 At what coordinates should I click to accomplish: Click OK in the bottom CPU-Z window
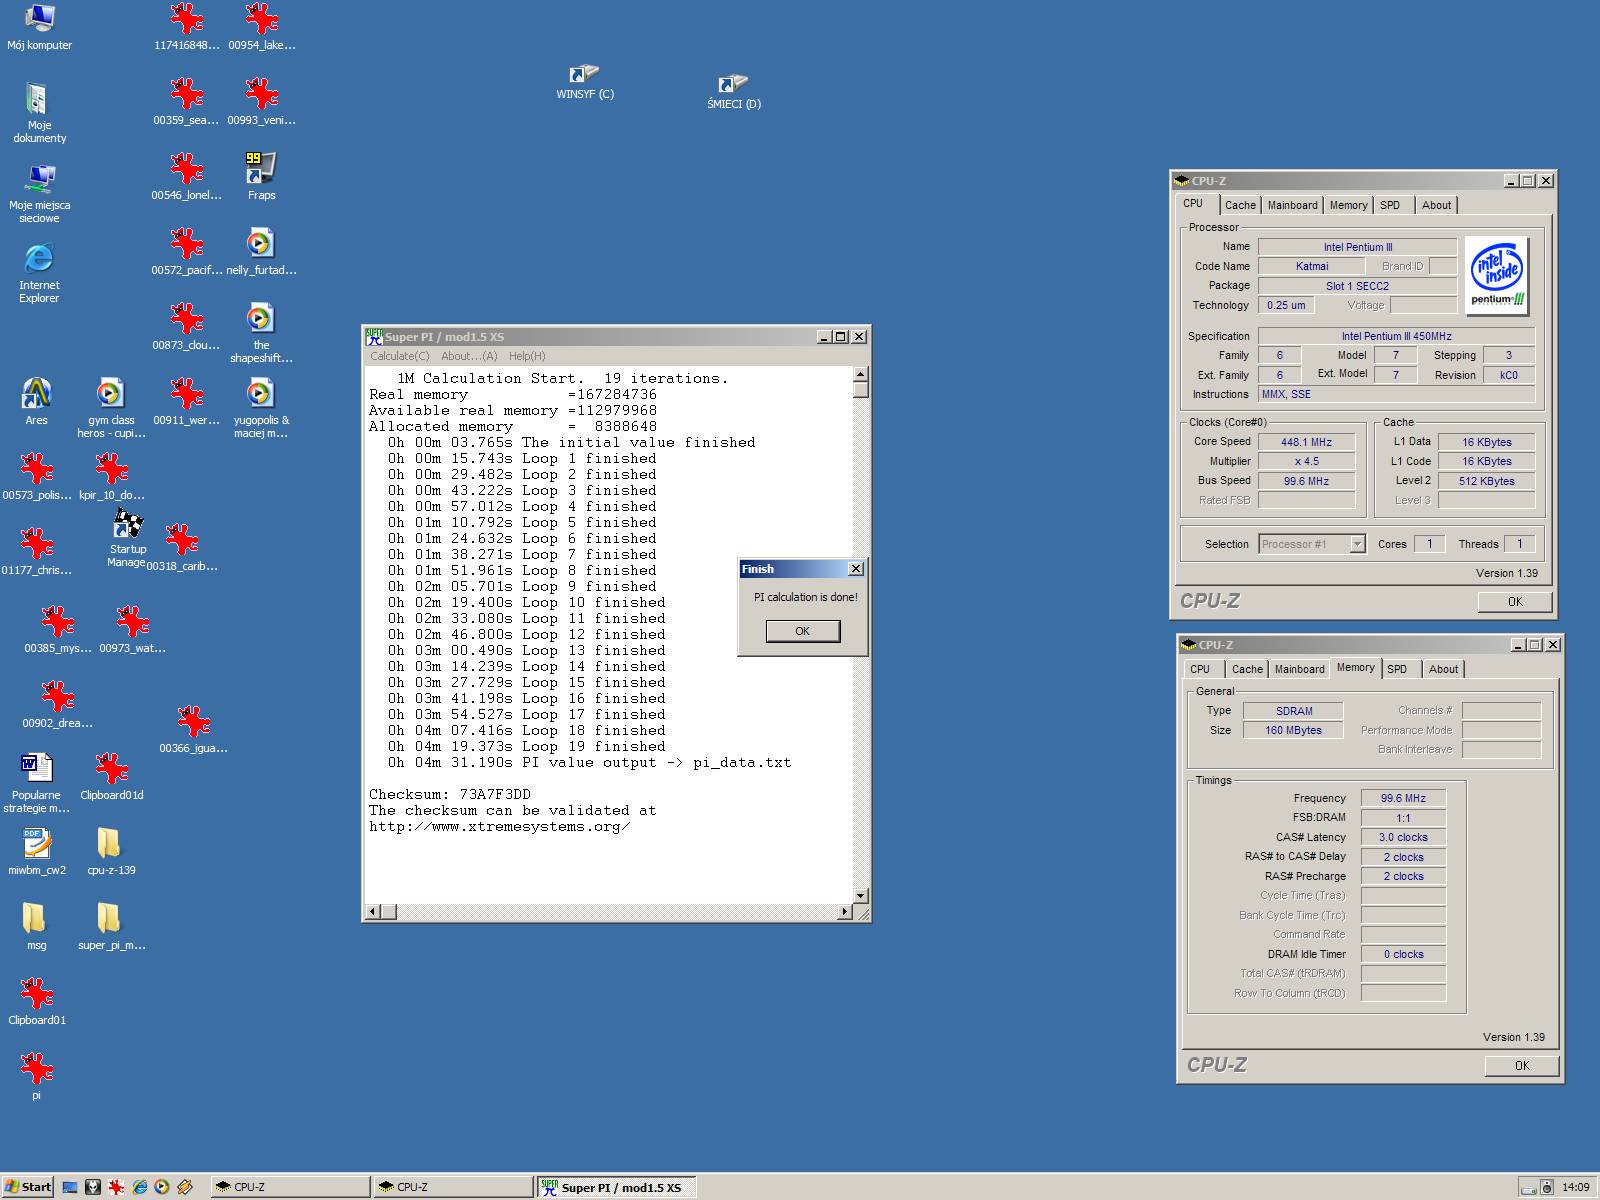(1522, 1066)
